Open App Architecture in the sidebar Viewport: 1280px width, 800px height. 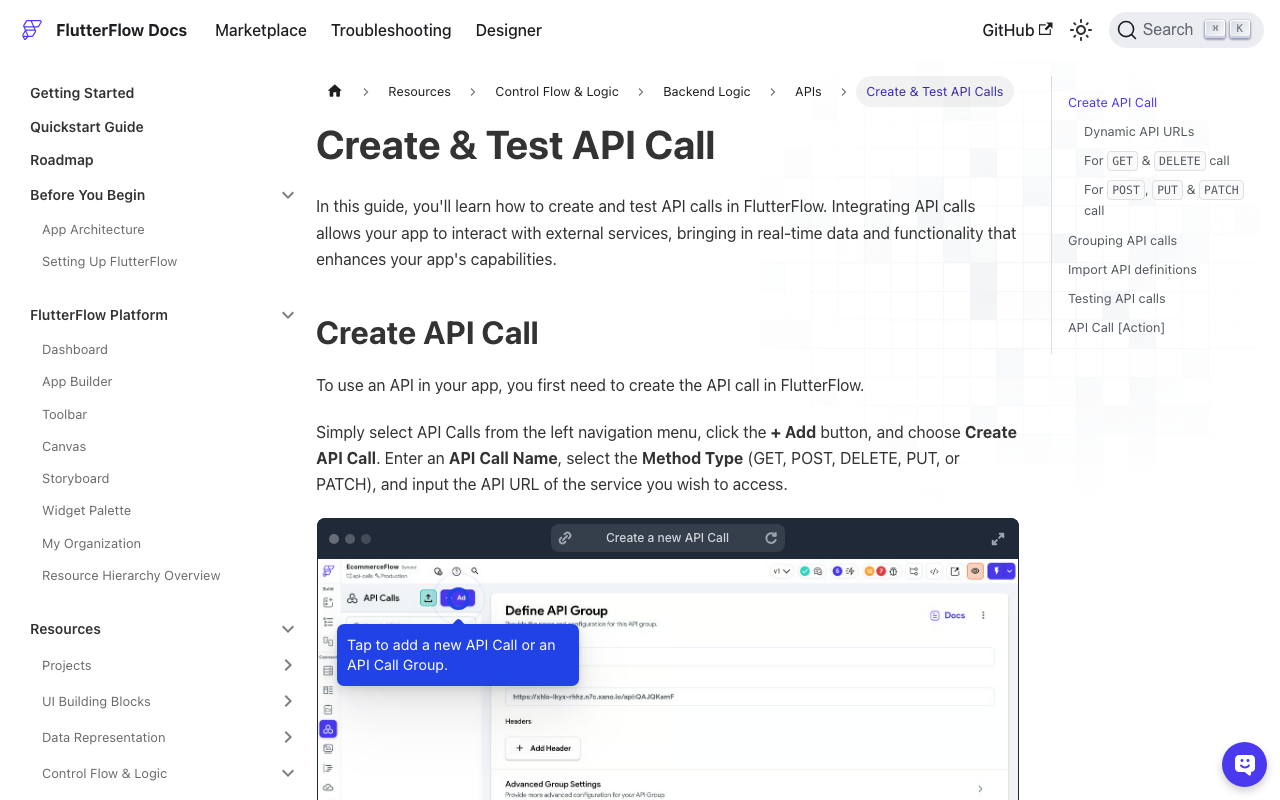tap(93, 229)
